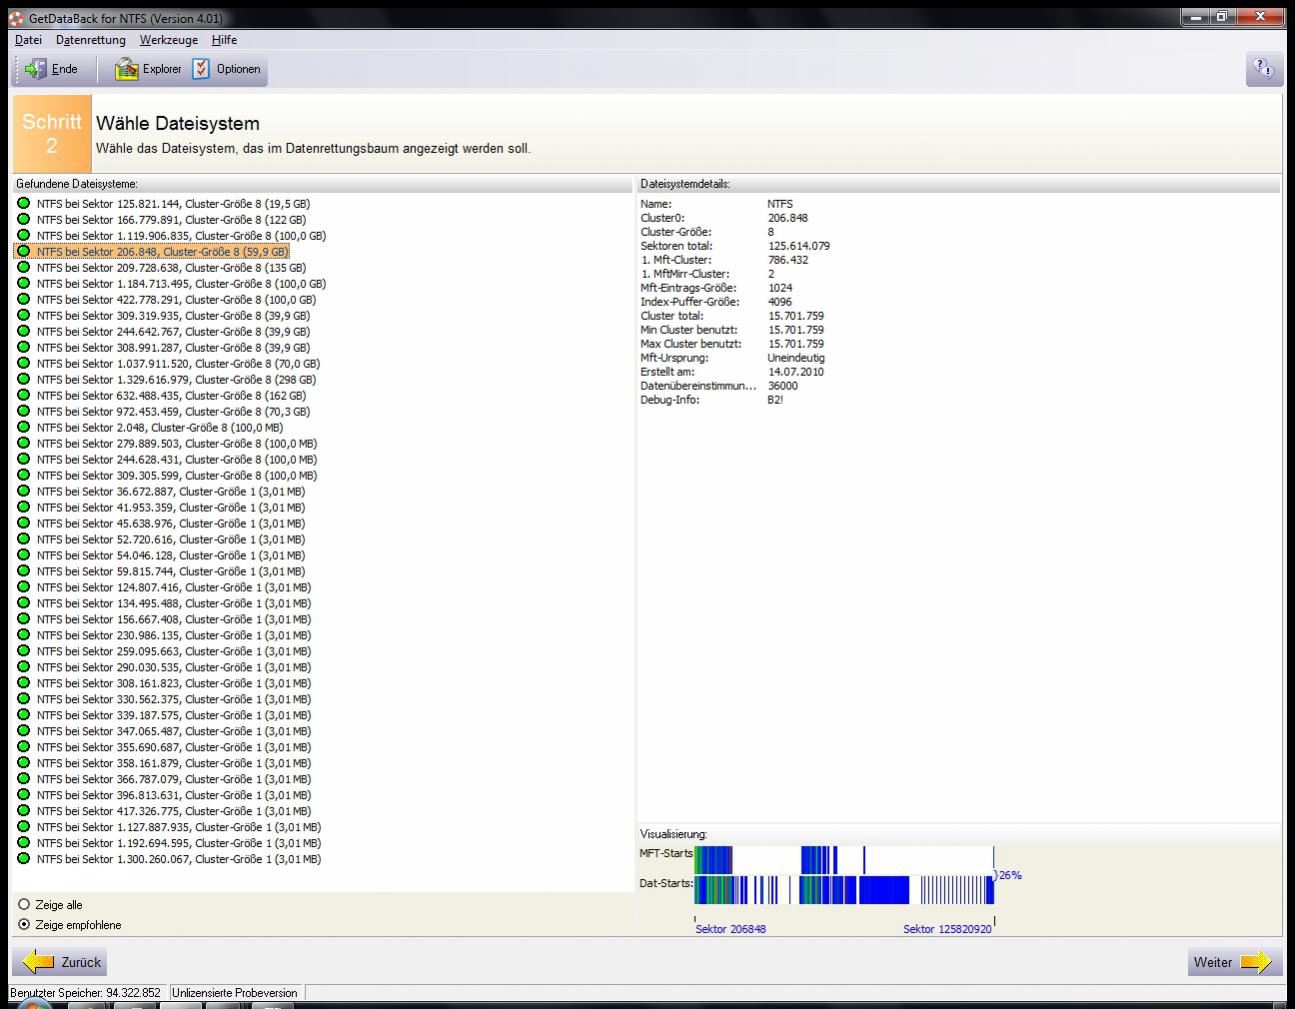Click the Ende toolbar icon

(x=36, y=69)
